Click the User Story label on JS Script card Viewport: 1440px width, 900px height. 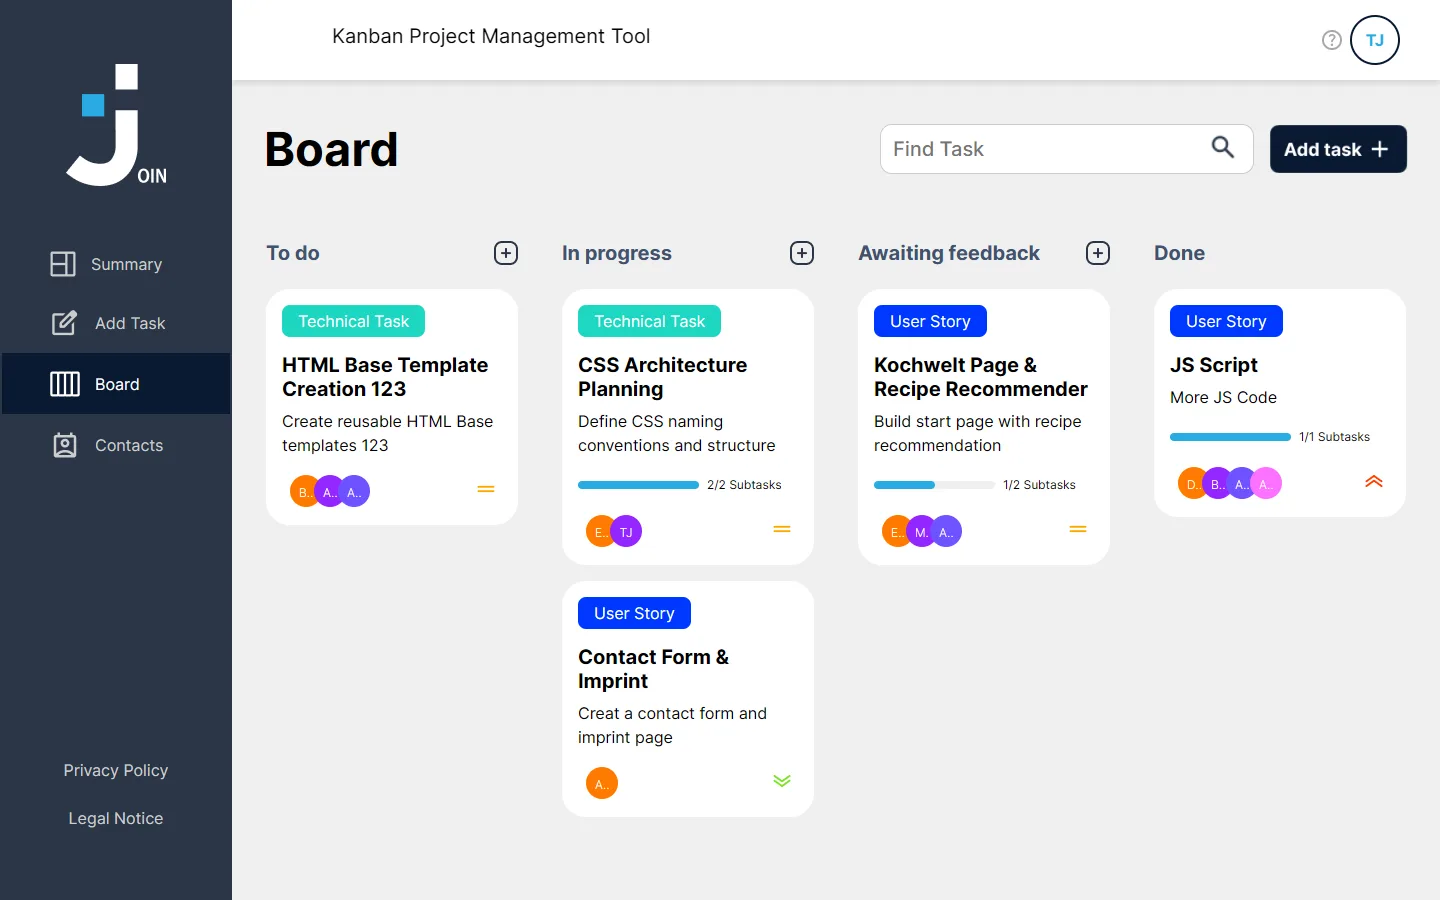[x=1226, y=321]
